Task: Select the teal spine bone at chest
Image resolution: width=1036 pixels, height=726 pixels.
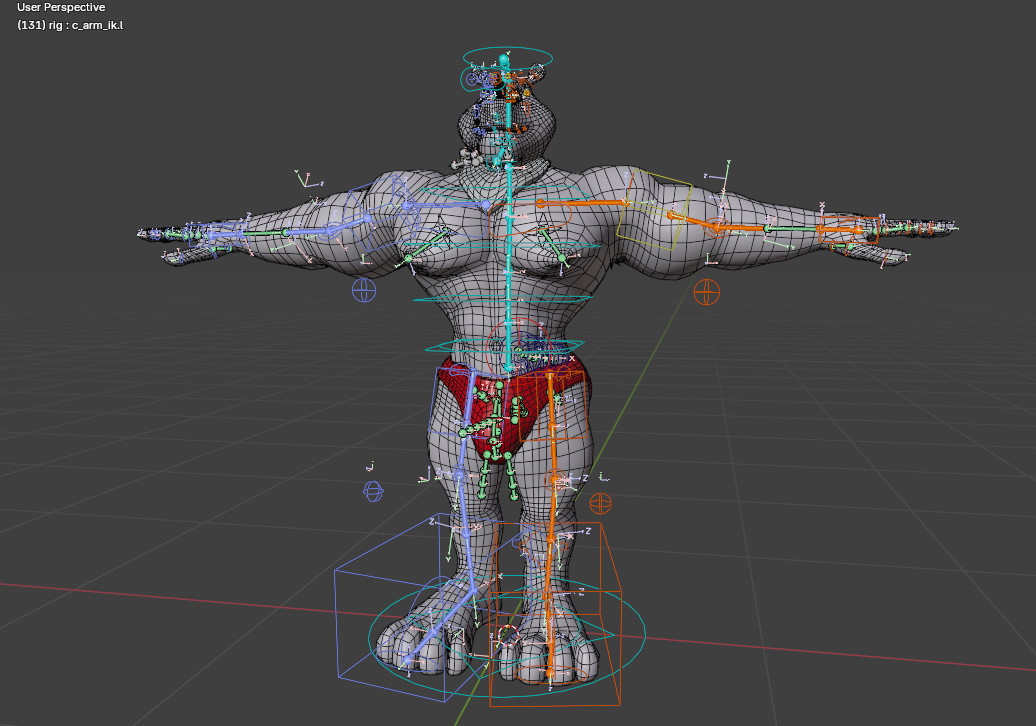Action: pos(509,244)
